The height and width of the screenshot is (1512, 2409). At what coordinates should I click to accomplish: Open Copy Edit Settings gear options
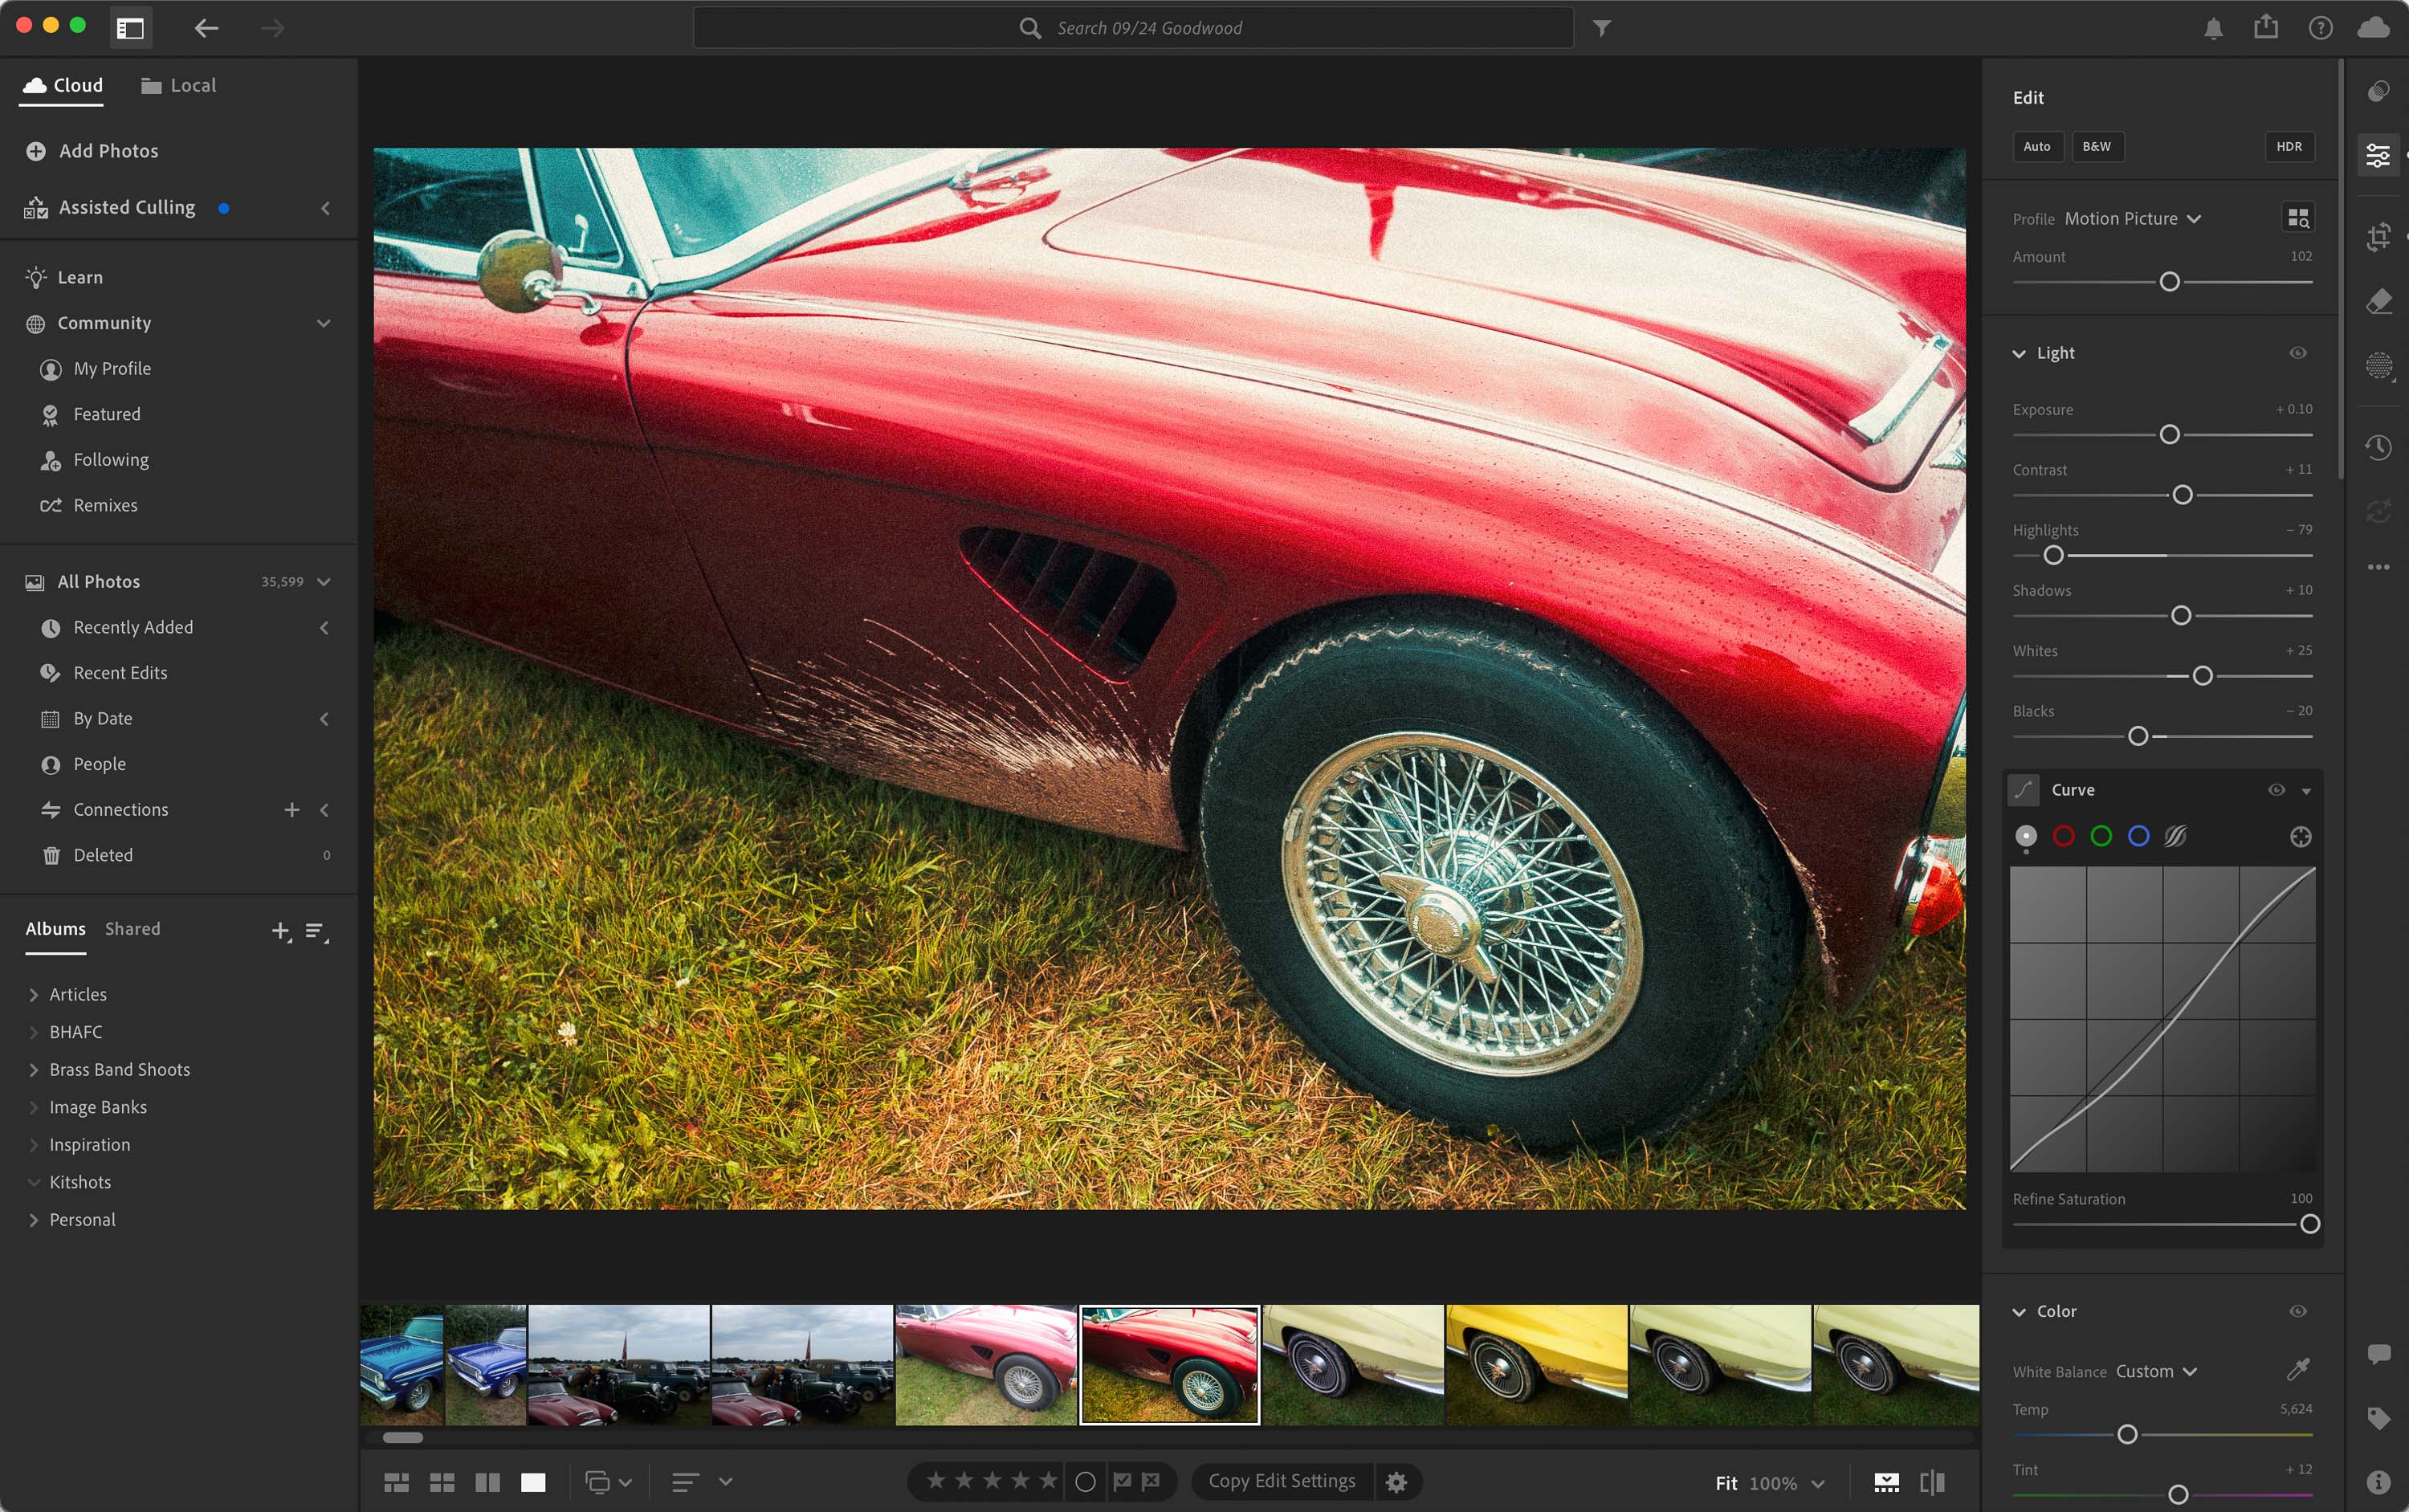1396,1482
